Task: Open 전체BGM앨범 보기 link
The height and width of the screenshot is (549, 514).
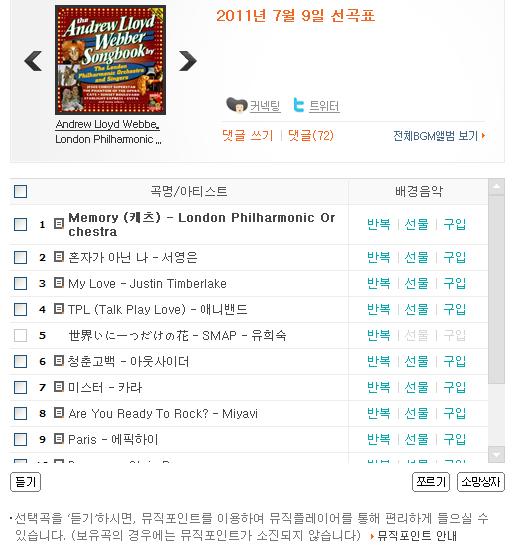Action: click(439, 136)
